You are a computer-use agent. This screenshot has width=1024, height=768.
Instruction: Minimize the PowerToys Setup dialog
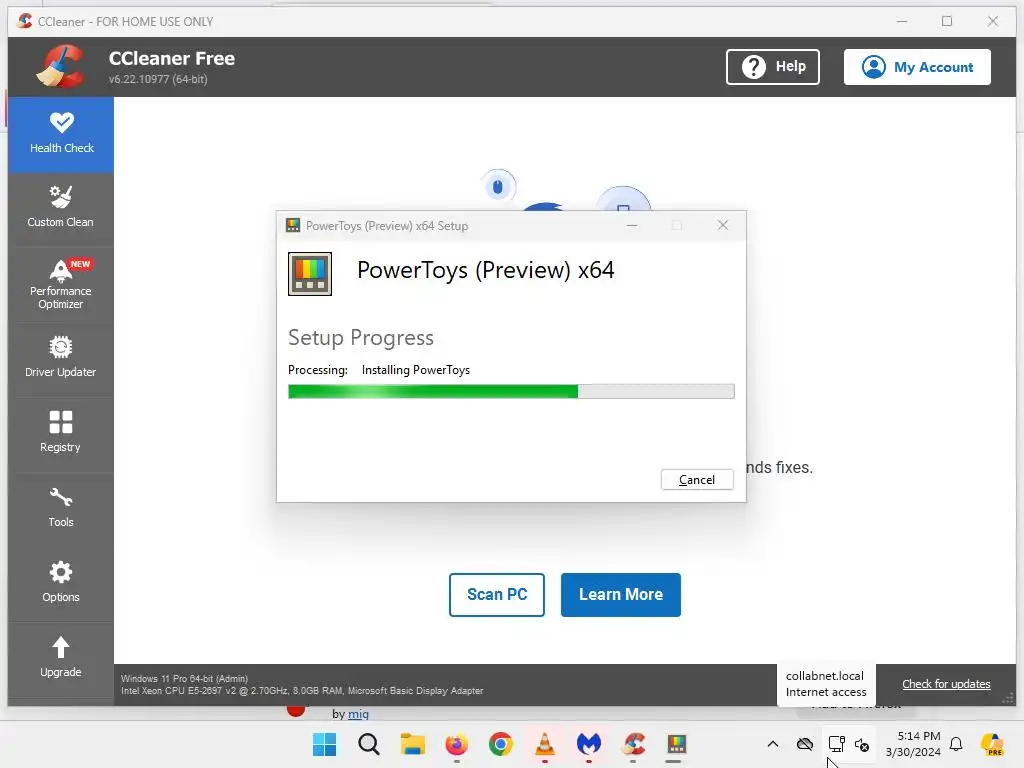(632, 225)
